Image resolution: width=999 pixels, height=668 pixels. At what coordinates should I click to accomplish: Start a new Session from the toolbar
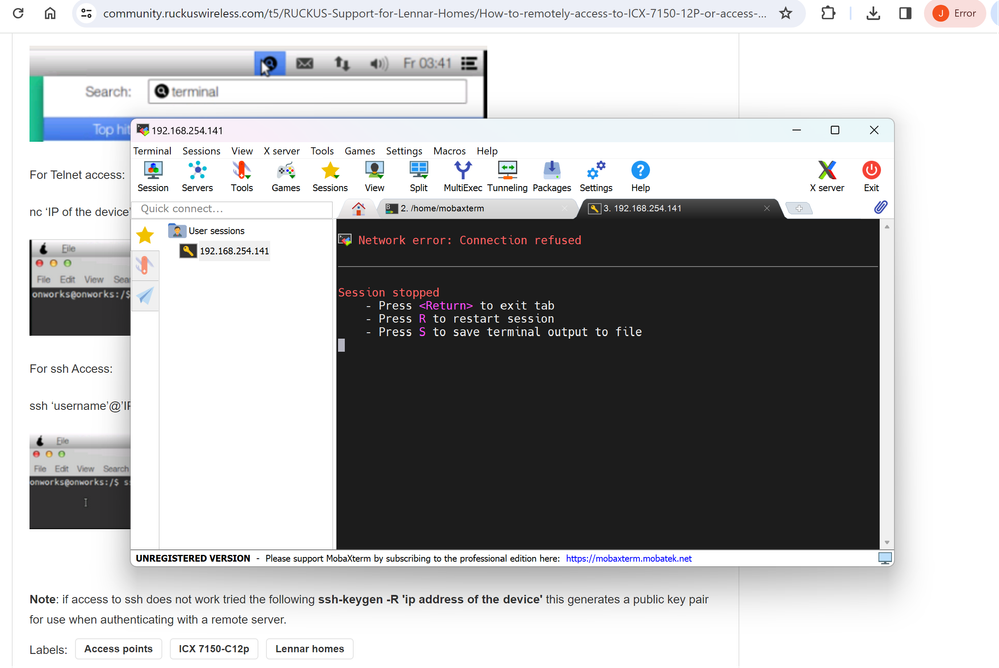(x=152, y=176)
